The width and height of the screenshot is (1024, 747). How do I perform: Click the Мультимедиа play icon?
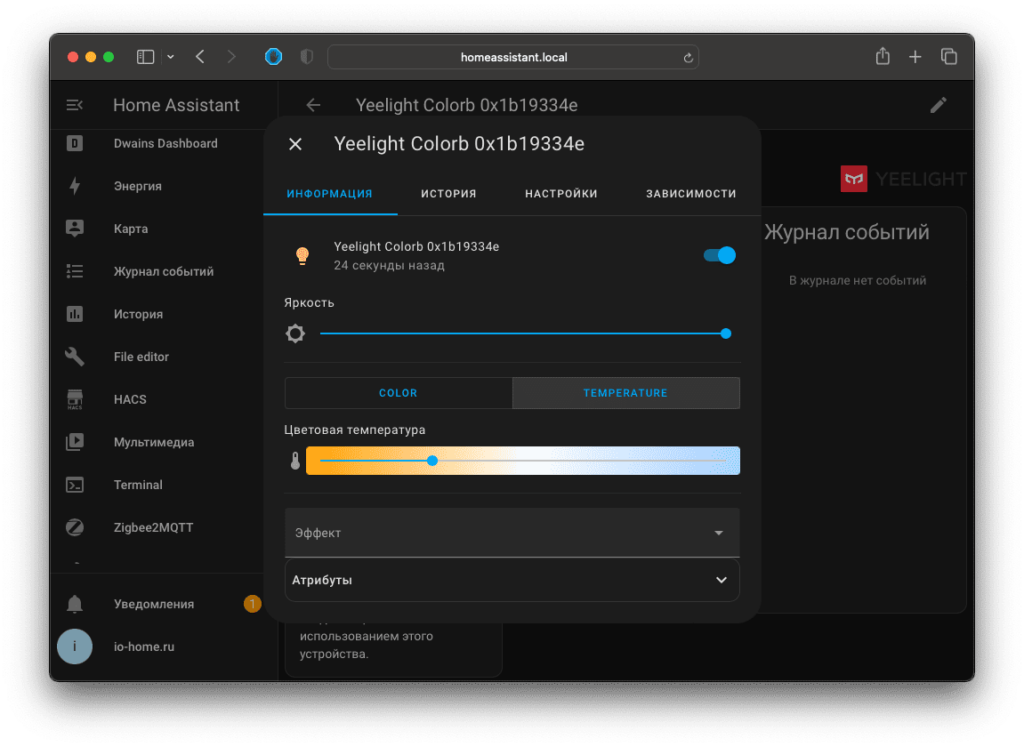click(74, 442)
